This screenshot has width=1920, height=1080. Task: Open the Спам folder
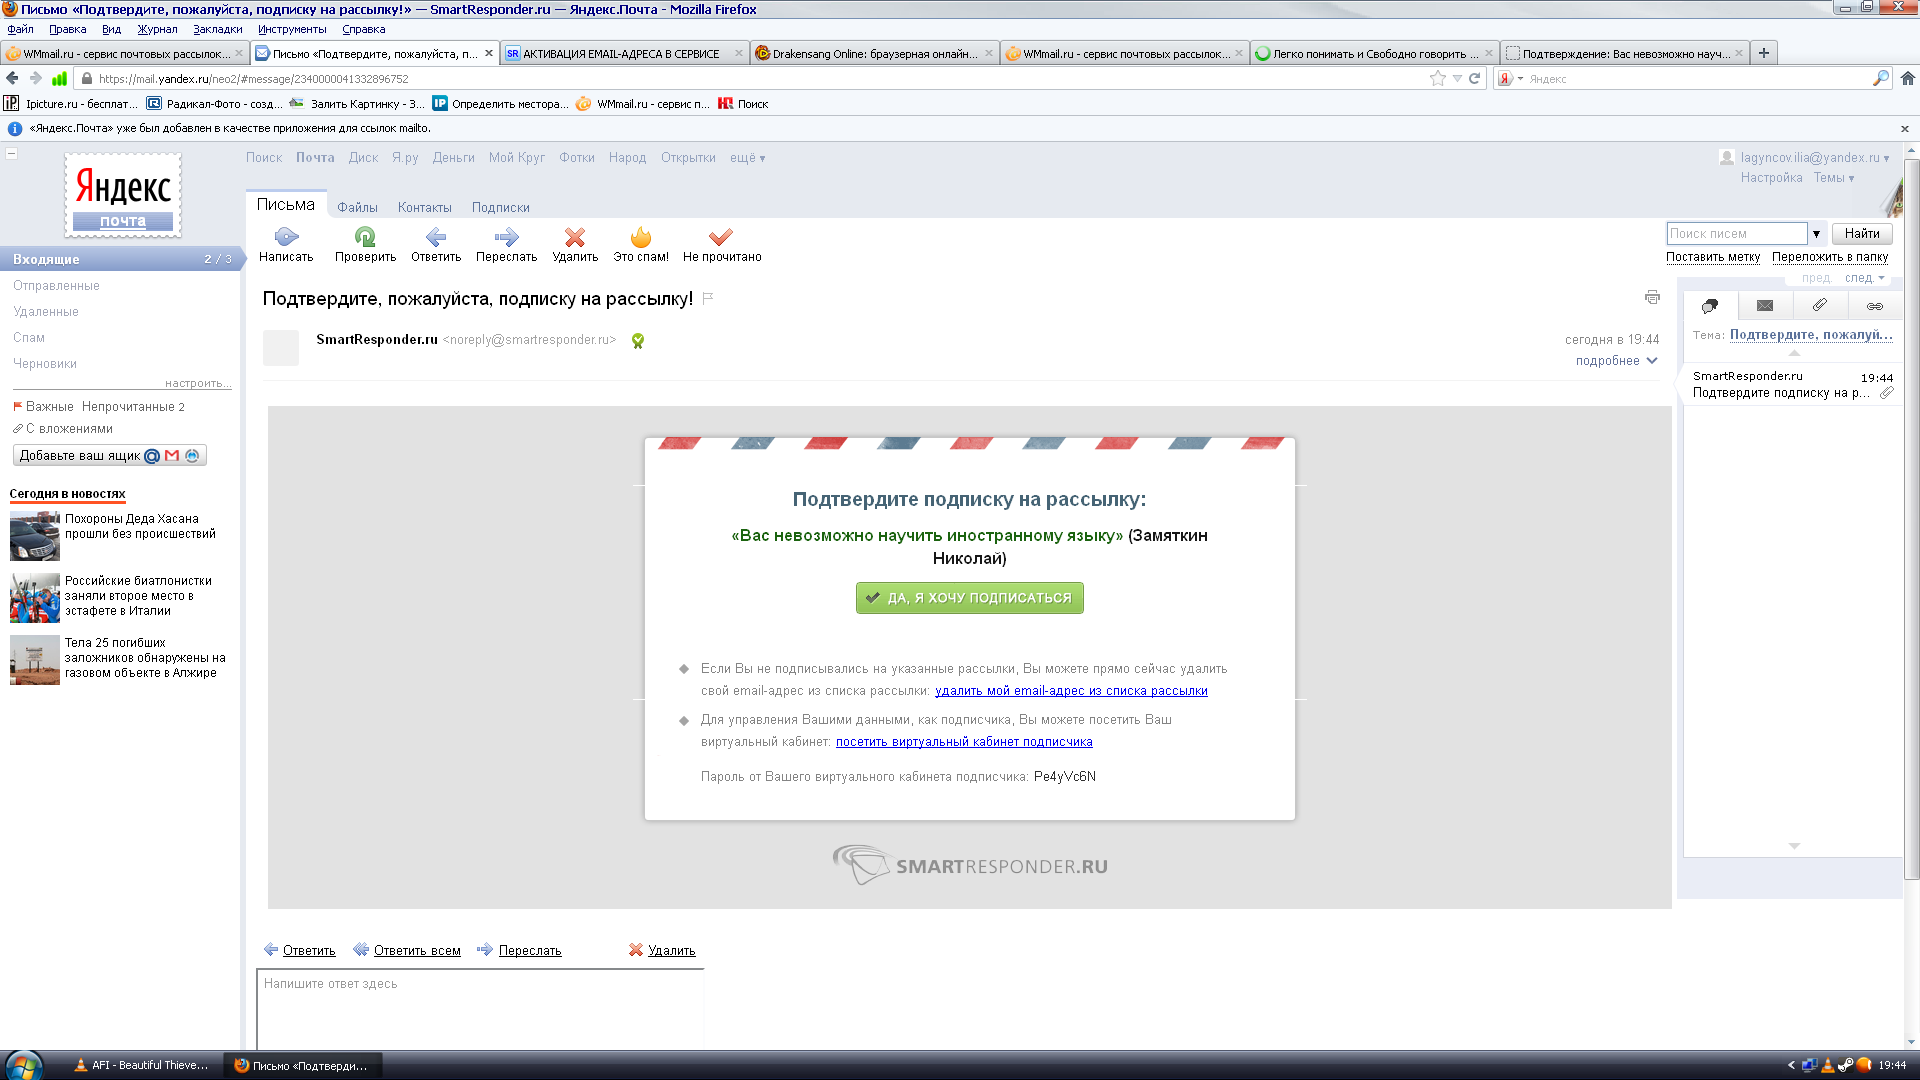coord(29,338)
